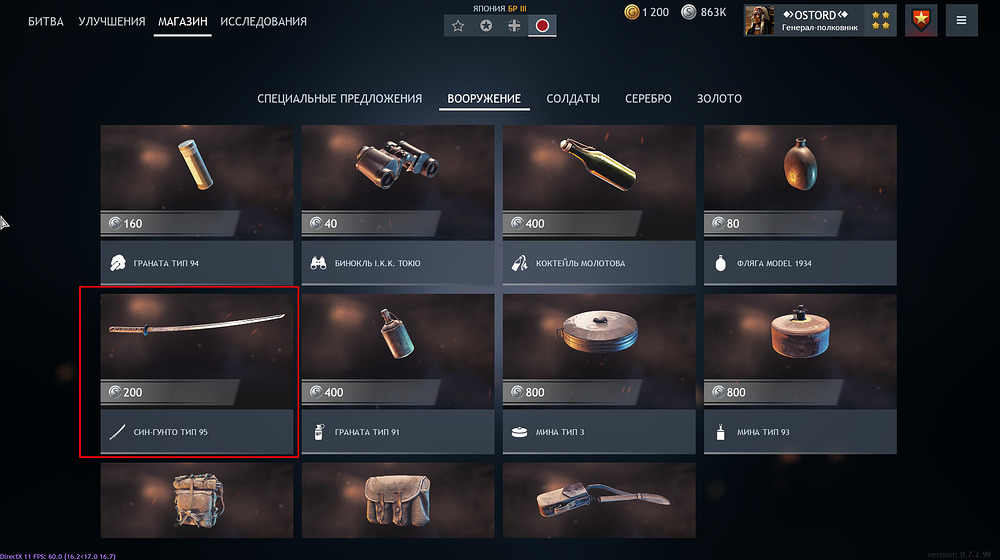Screen dimensions: 1000x560
Task: Select the Син-гунто Тип 95 sword item
Action: (x=196, y=374)
